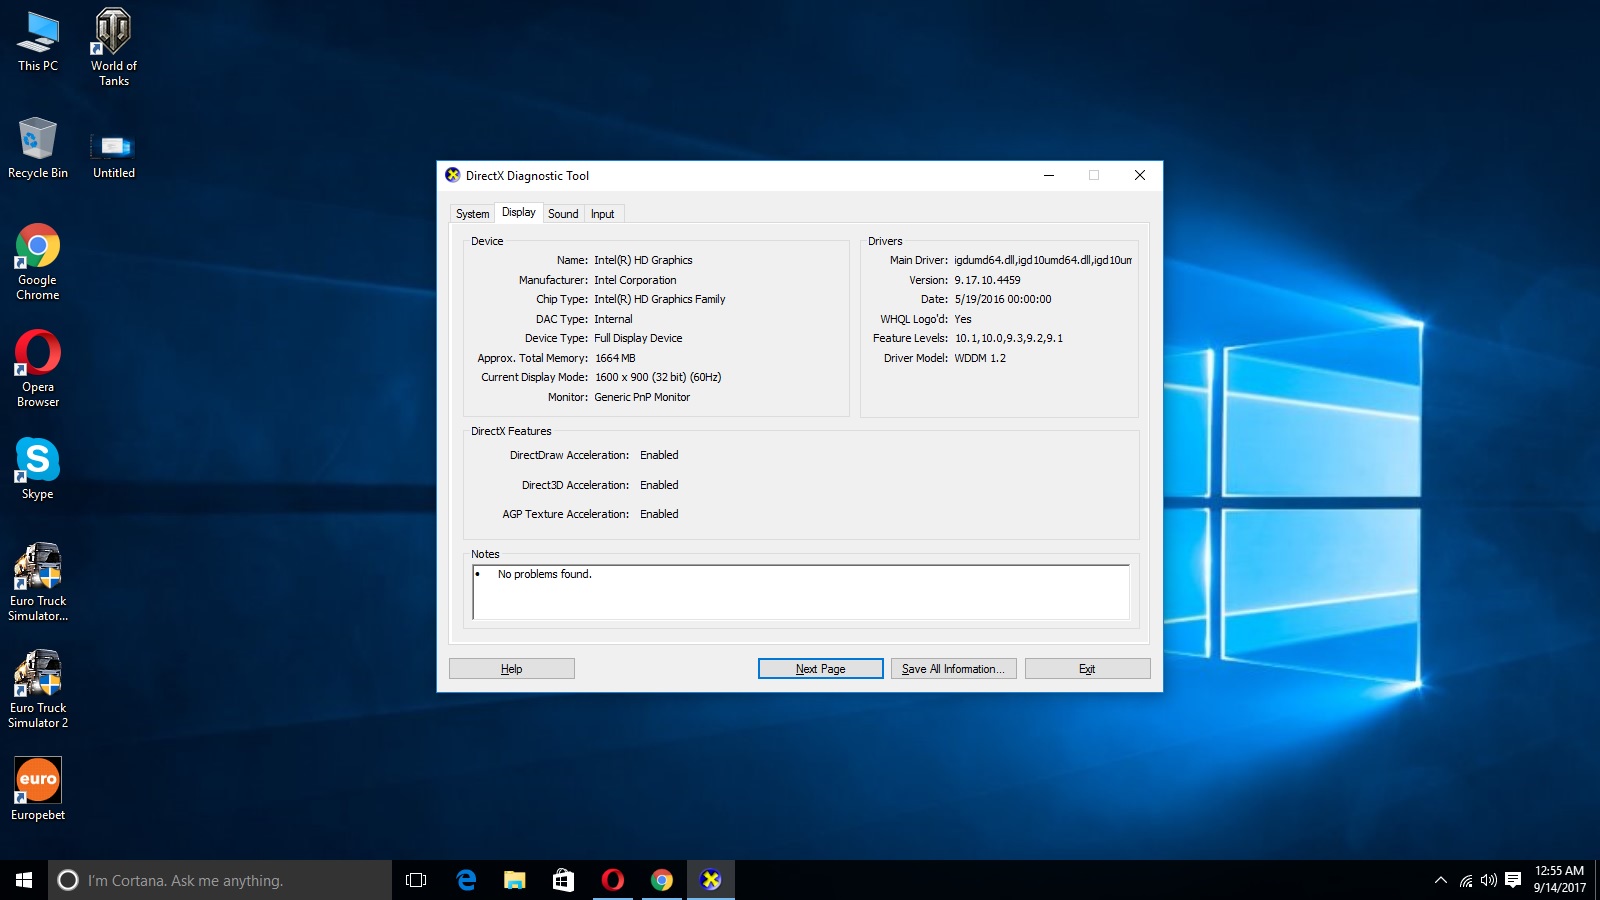
Task: Click the Windows Store taskbar icon
Action: [563, 880]
